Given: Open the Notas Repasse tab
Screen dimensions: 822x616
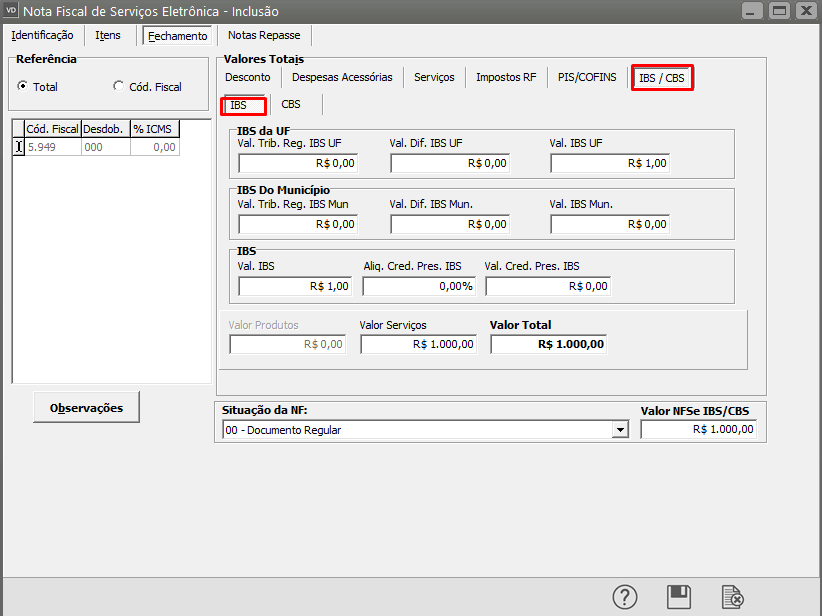Looking at the screenshot, I should (x=264, y=35).
